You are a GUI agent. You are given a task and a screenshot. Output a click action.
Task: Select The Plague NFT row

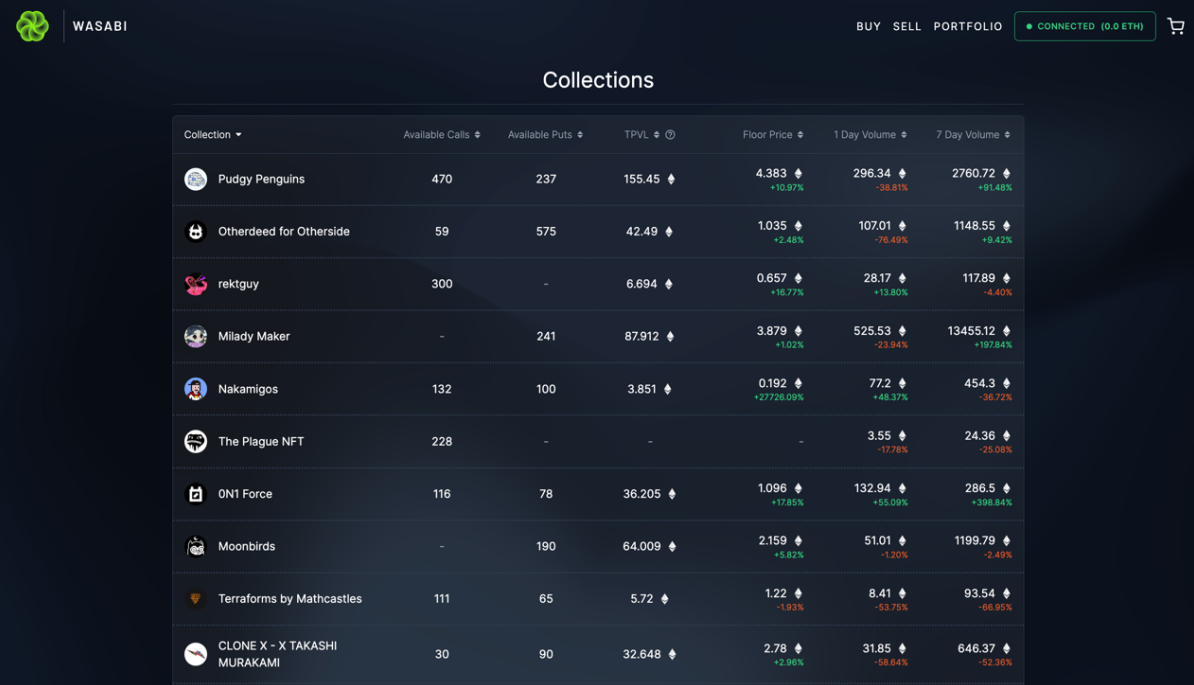(261, 441)
